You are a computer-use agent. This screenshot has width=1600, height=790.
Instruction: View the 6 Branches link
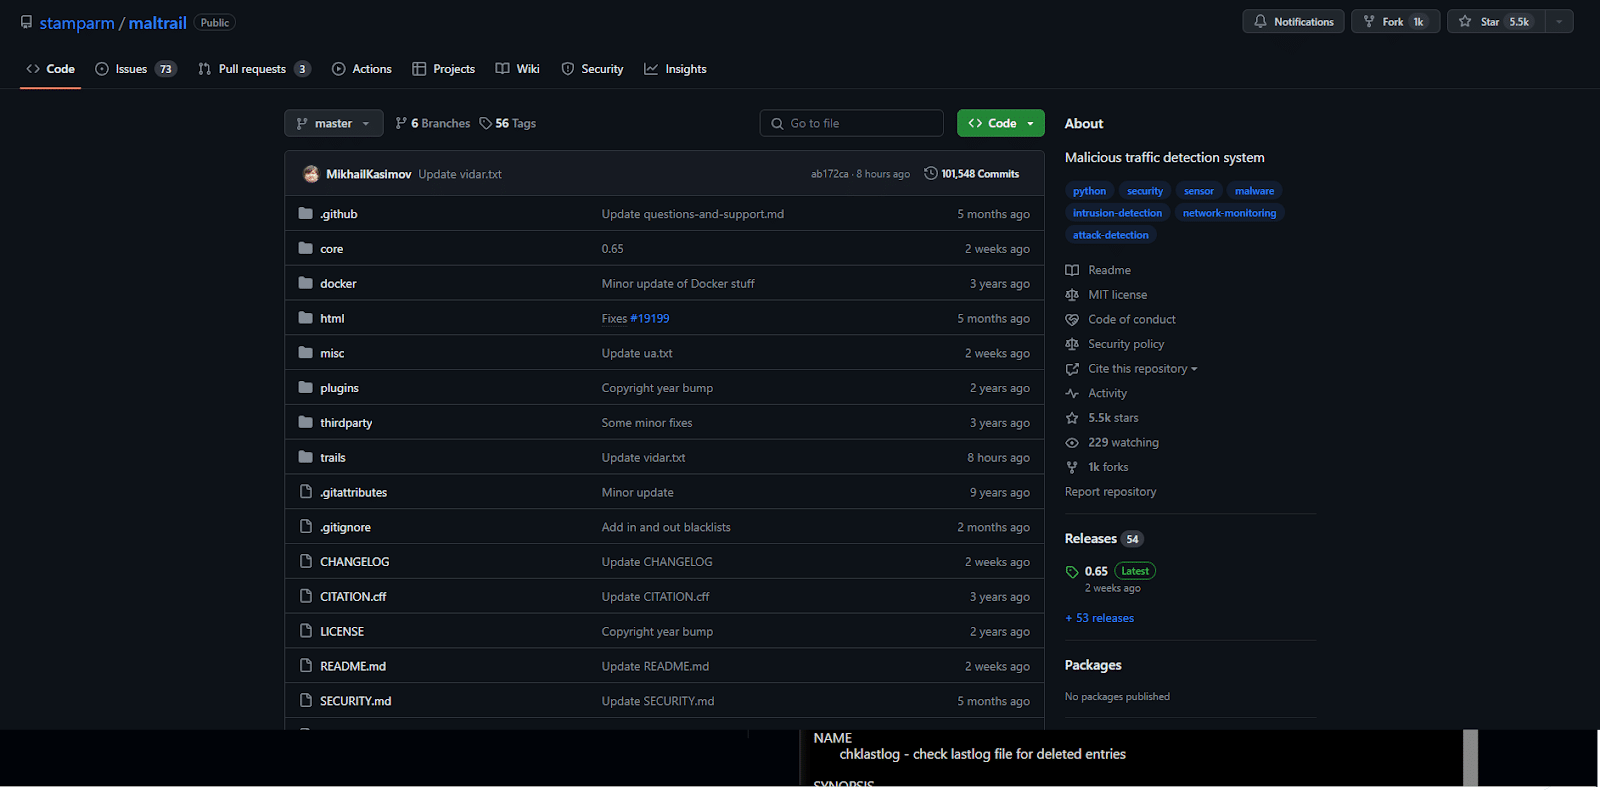[433, 123]
